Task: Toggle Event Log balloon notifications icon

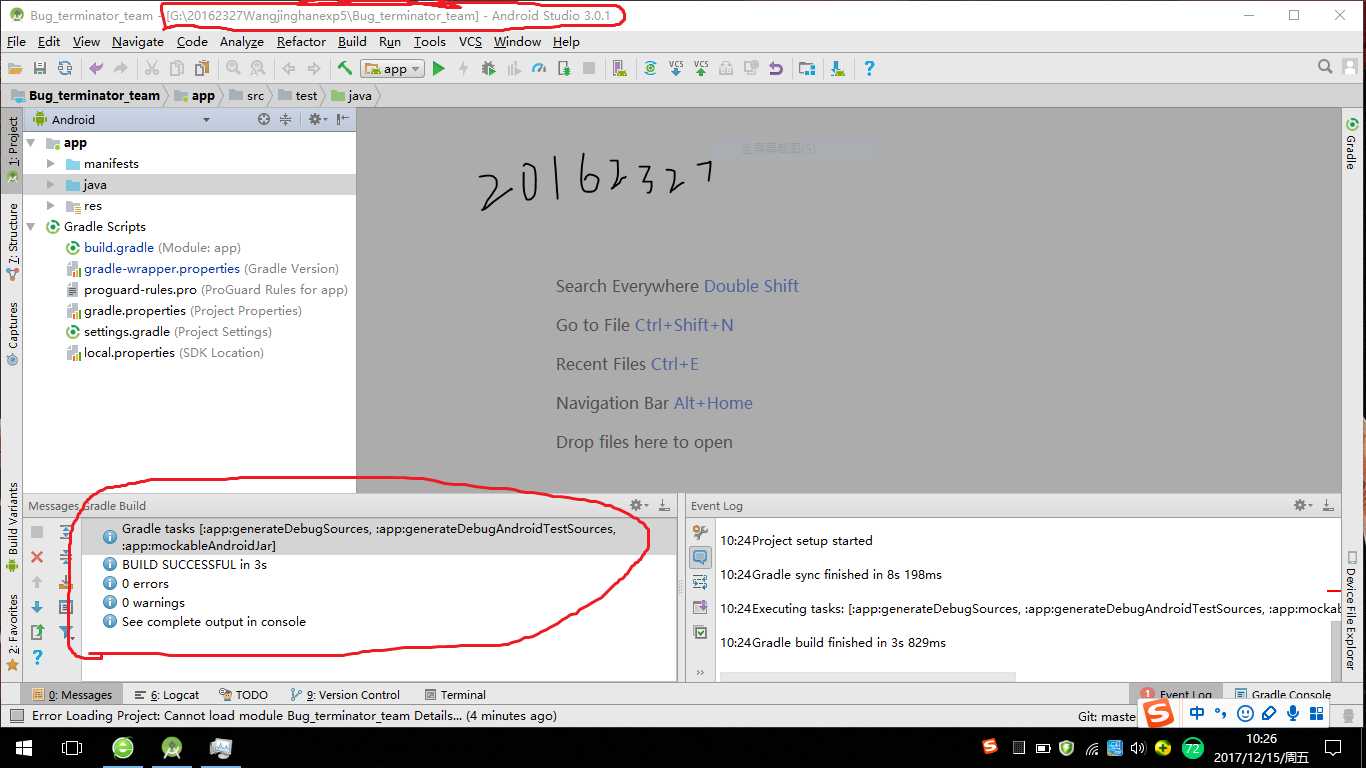Action: (x=700, y=557)
